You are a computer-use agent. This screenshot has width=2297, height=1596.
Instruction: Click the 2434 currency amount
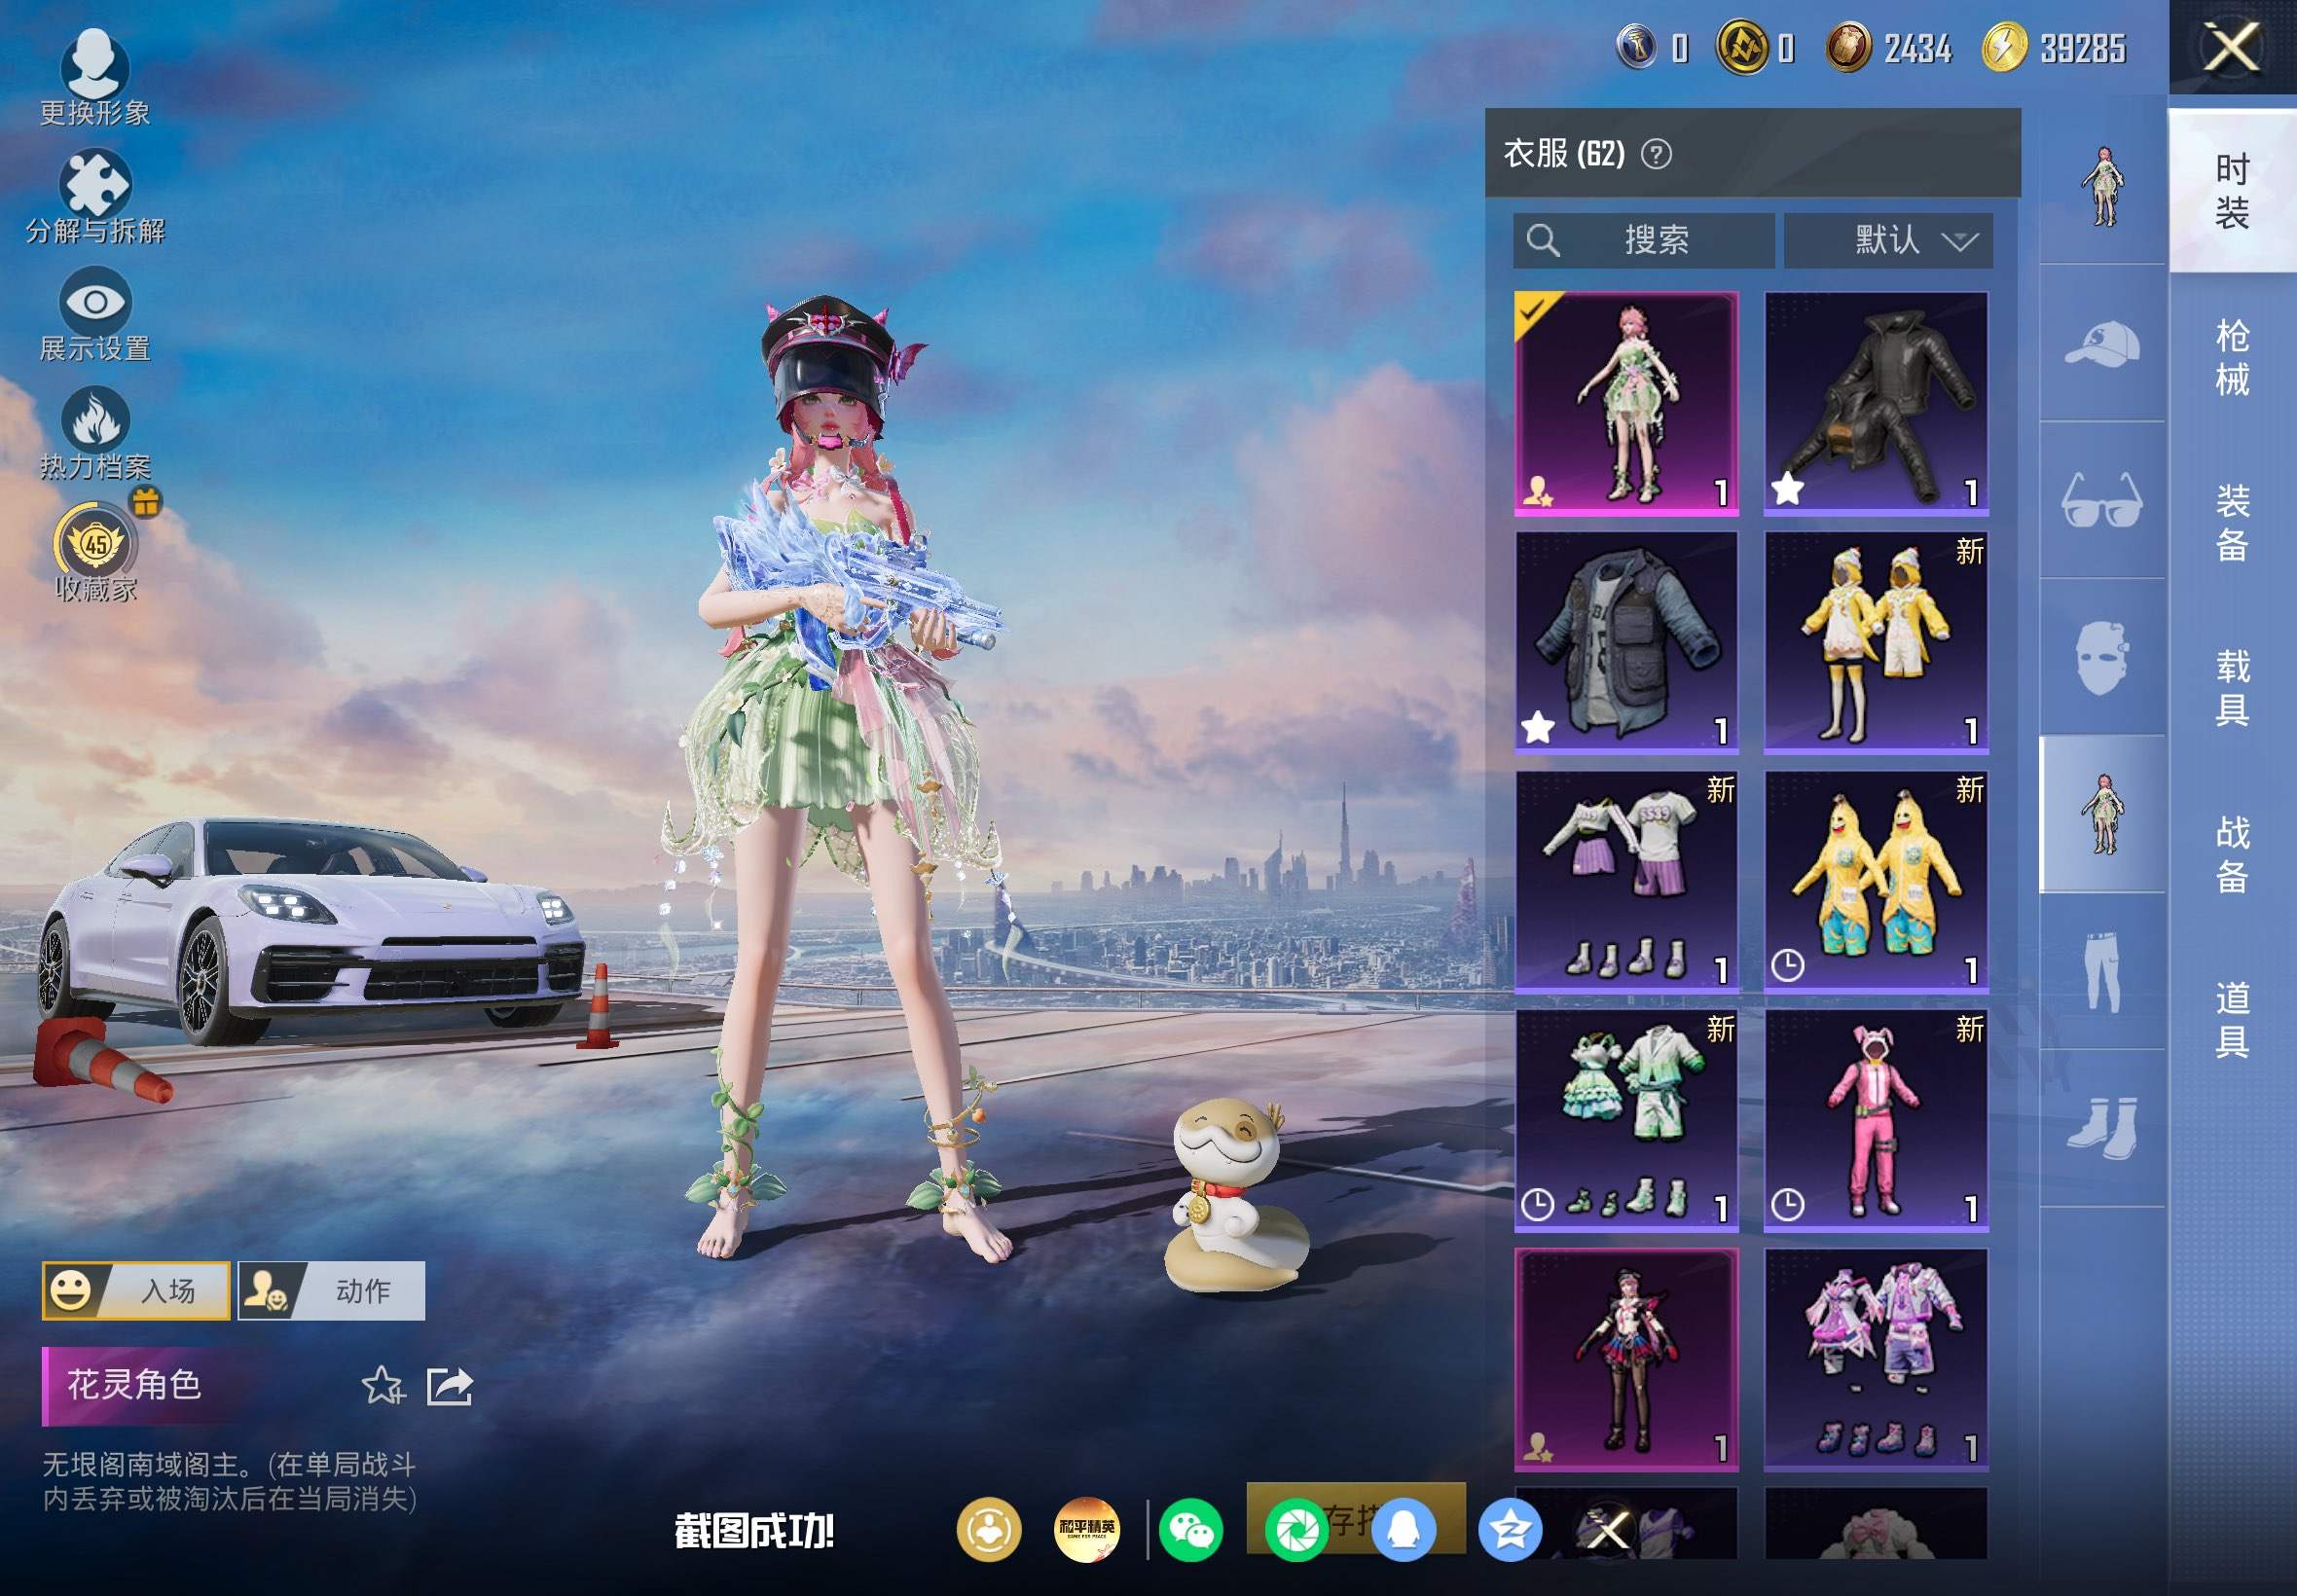(1918, 48)
